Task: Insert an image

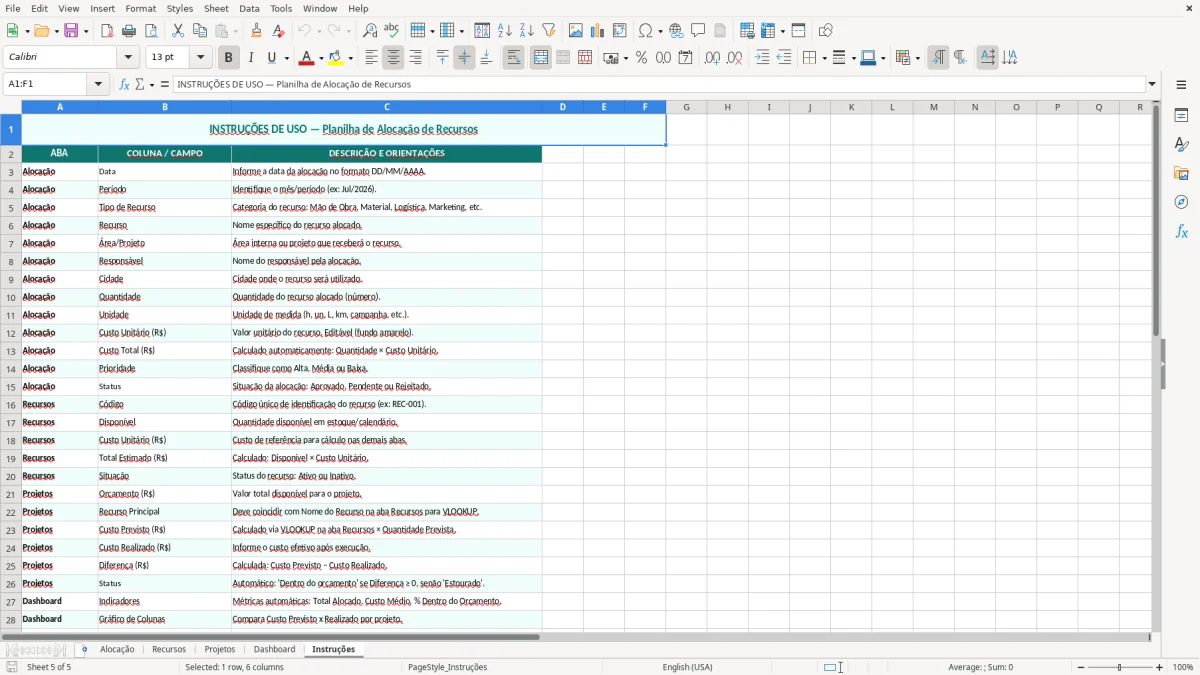Action: click(x=576, y=31)
